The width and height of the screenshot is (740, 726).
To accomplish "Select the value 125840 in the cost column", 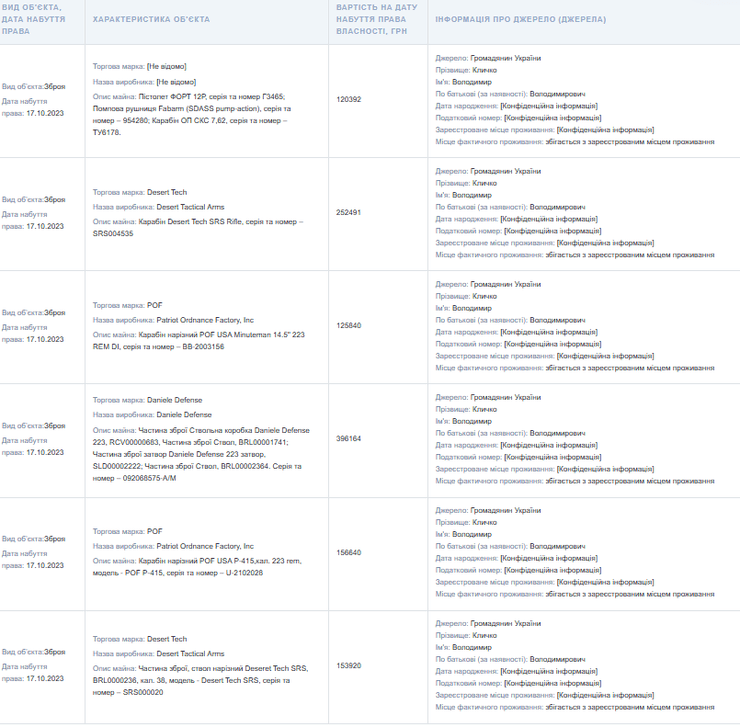I will [349, 325].
